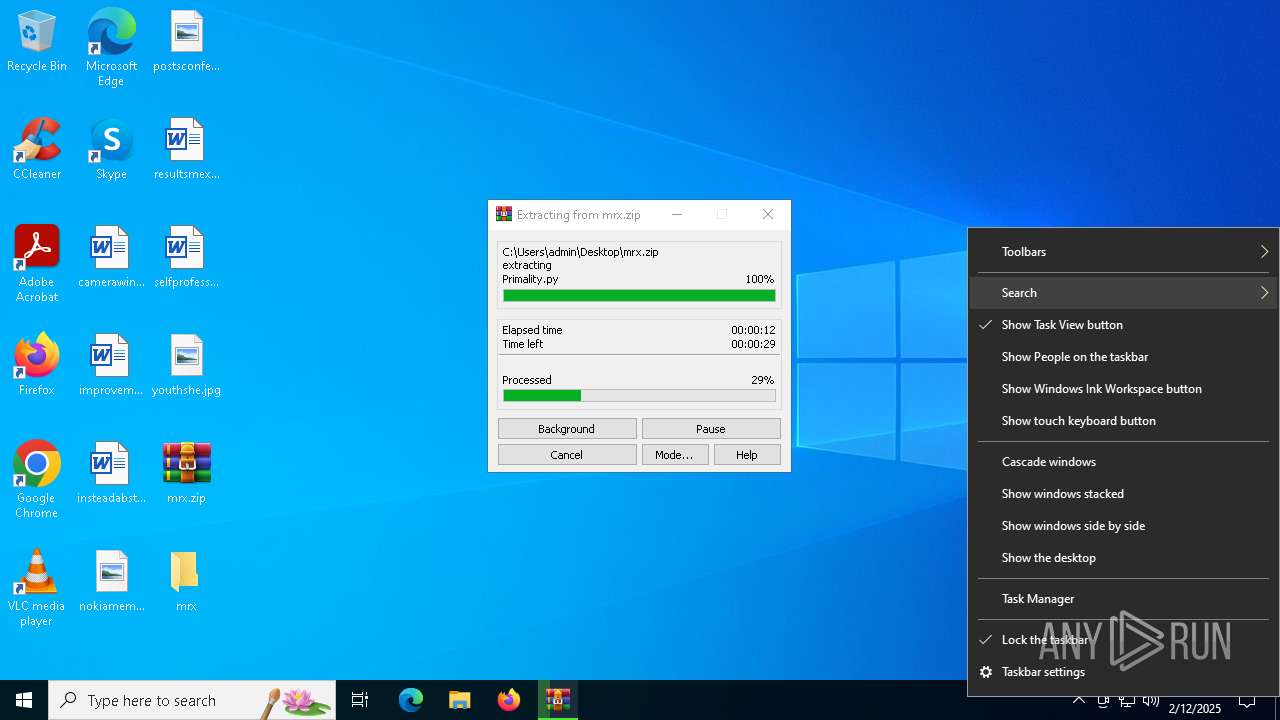Screen dimensions: 1280x720
Task: Select the youthshe.jpg image file
Action: tap(186, 366)
